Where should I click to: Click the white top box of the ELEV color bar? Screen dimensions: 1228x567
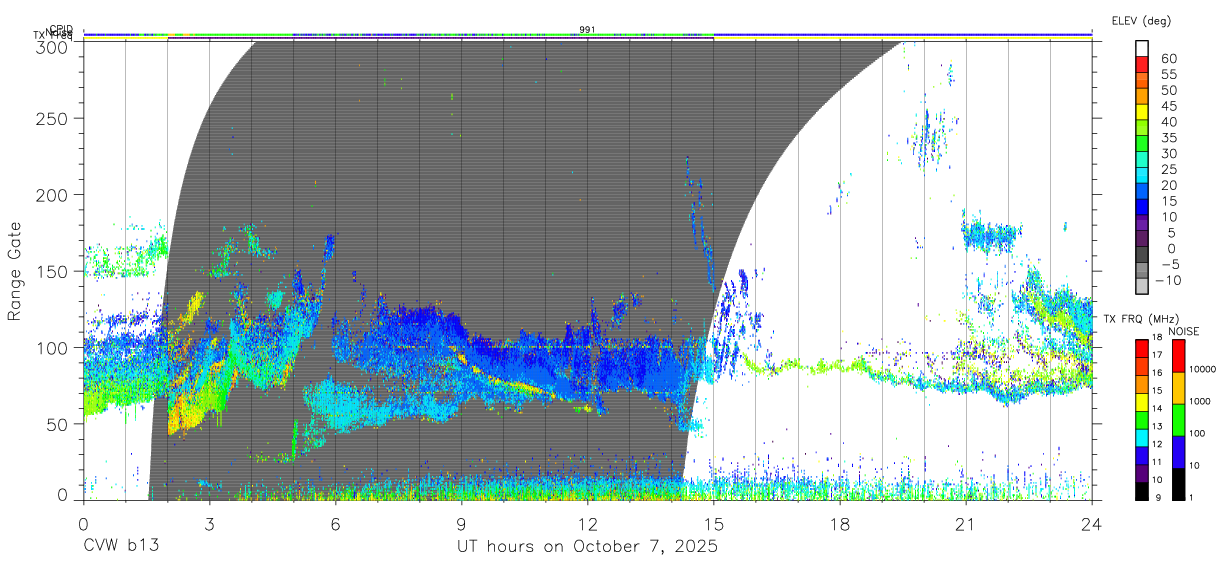coord(1142,49)
